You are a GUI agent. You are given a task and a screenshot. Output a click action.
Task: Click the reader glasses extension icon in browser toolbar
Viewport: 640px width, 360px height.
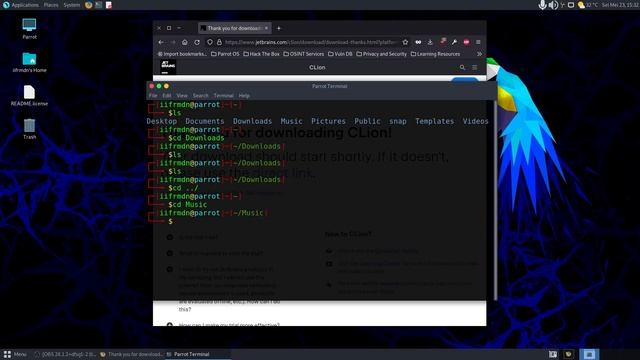coord(418,42)
